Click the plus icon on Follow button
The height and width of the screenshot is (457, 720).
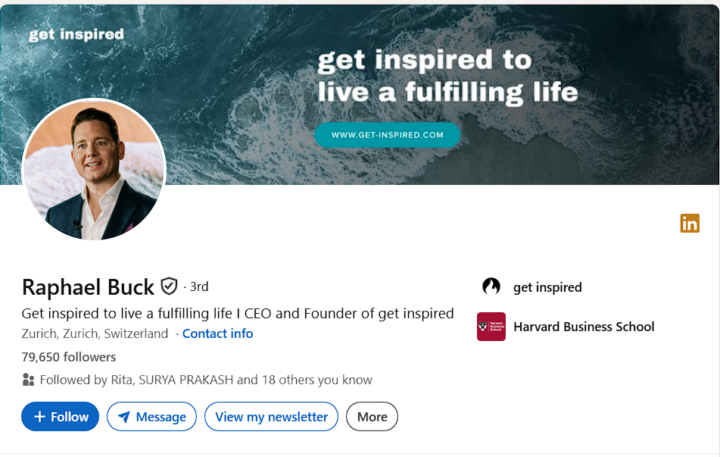[40, 417]
